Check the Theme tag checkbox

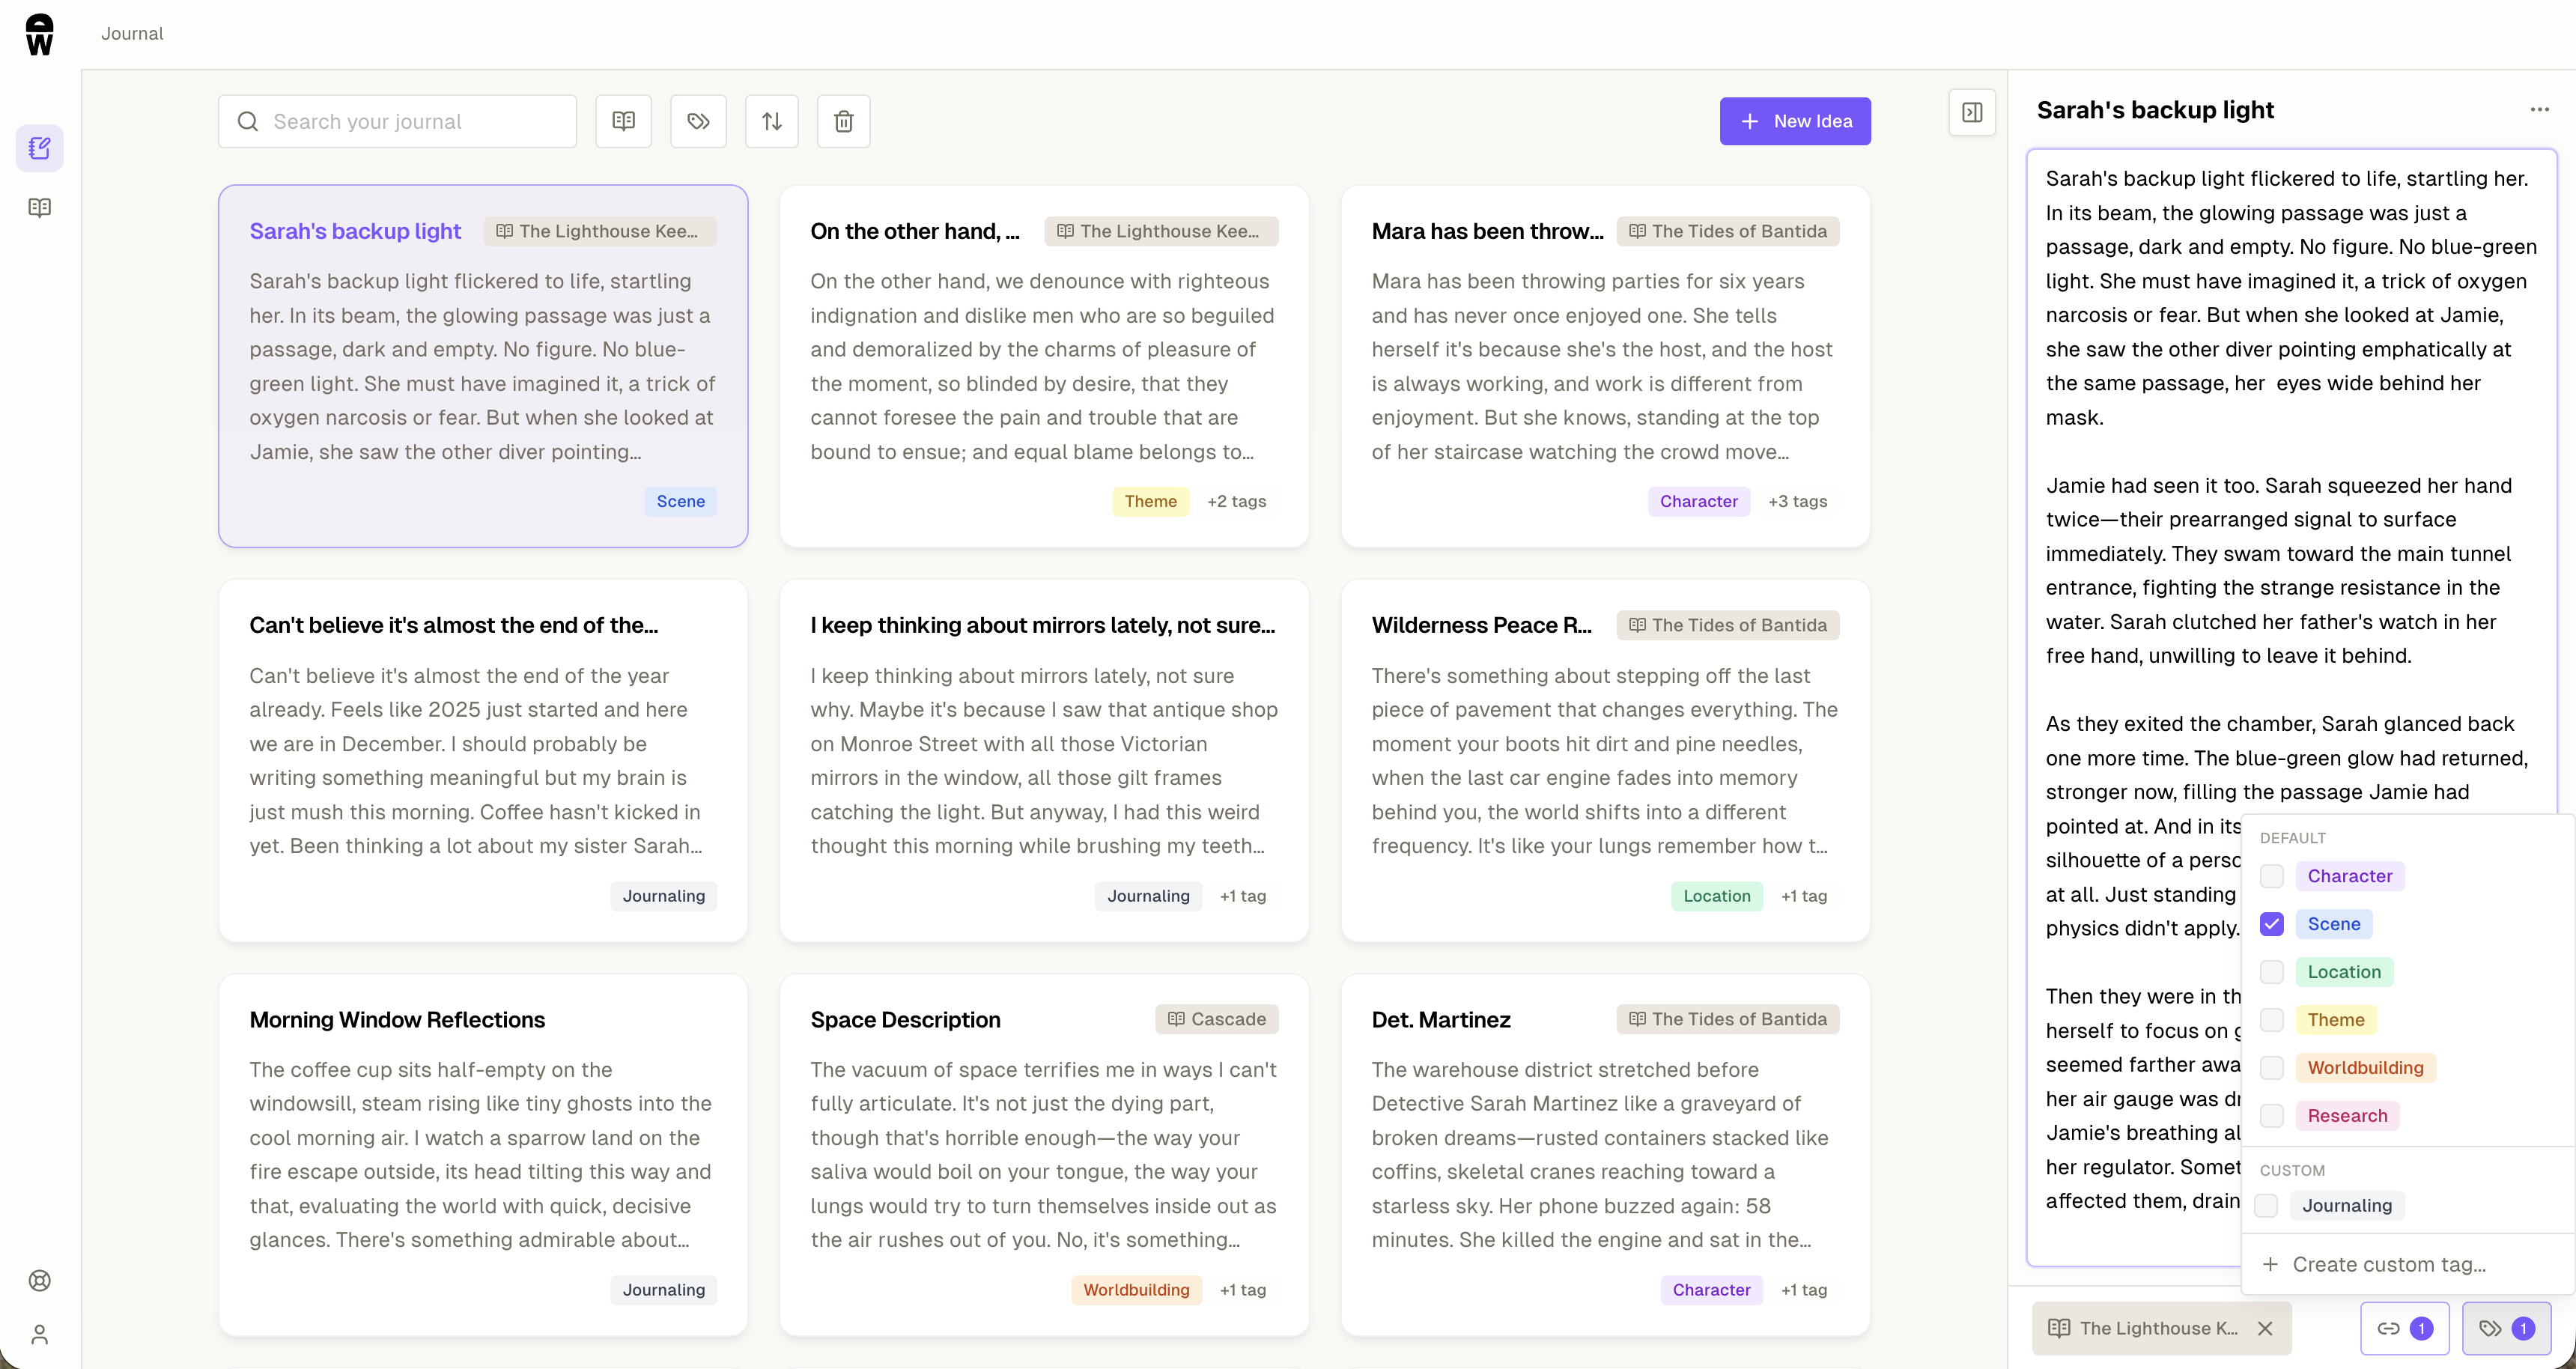(2272, 1020)
